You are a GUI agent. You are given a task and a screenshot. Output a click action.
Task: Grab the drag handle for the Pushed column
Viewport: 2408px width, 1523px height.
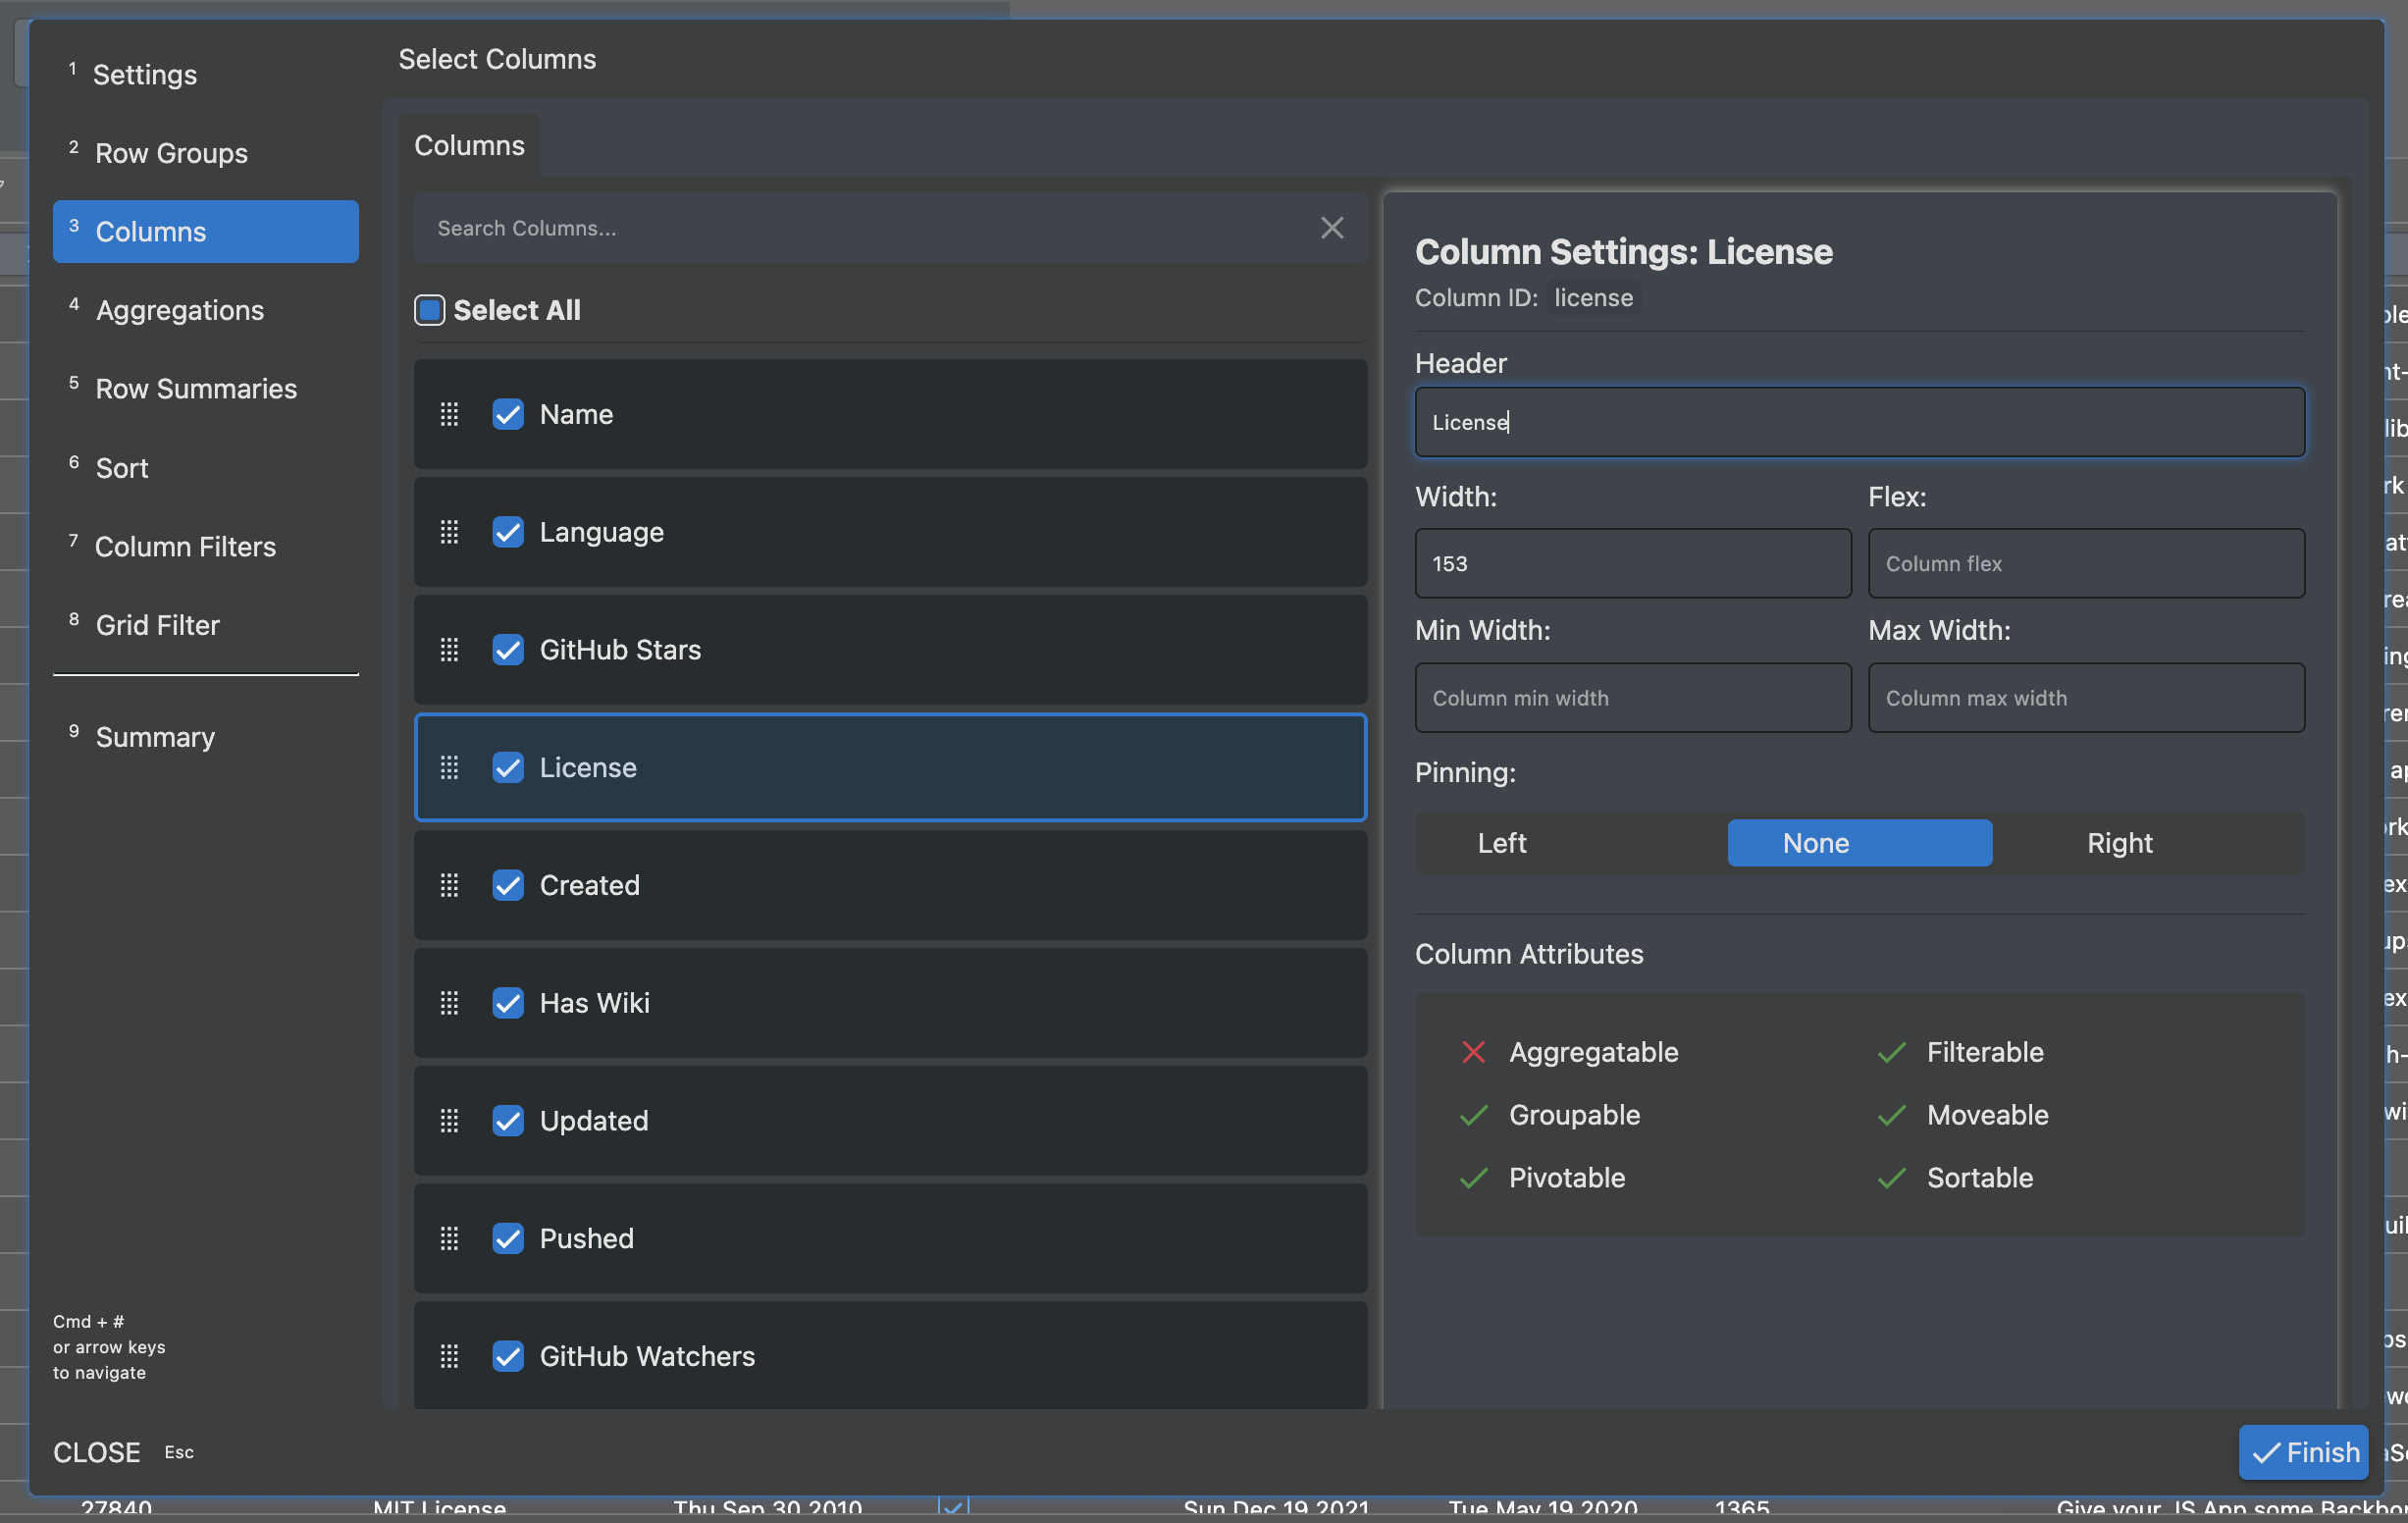pos(450,1238)
